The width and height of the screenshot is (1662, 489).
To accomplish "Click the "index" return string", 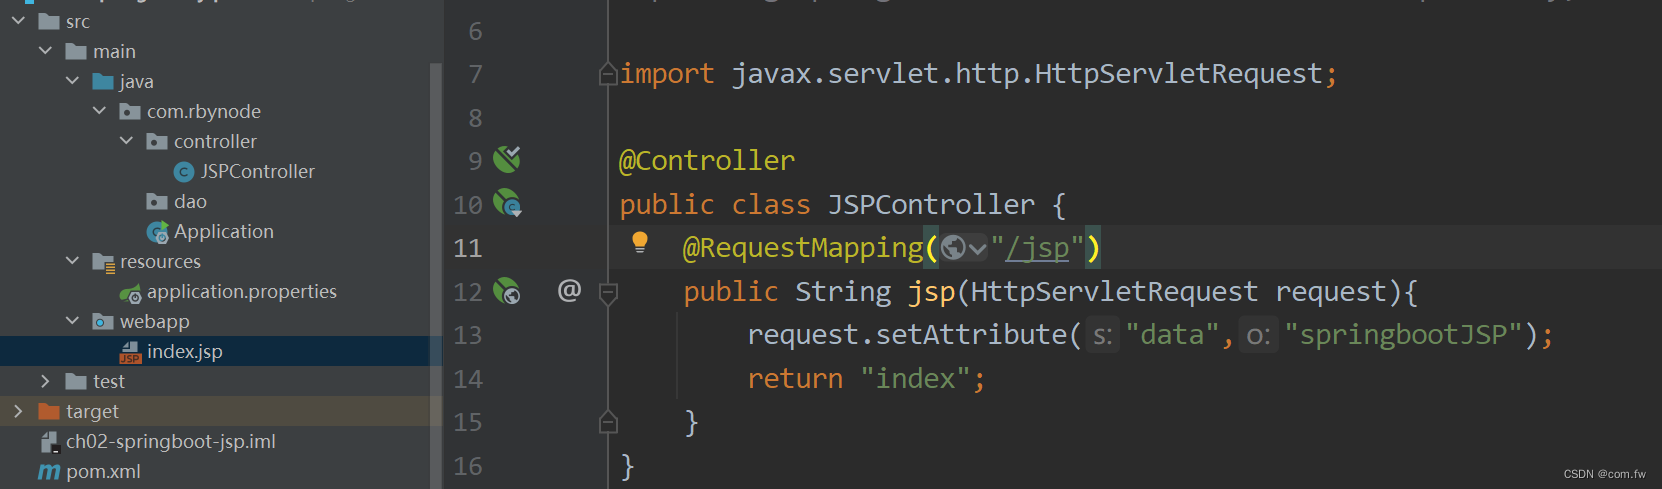I will point(915,379).
